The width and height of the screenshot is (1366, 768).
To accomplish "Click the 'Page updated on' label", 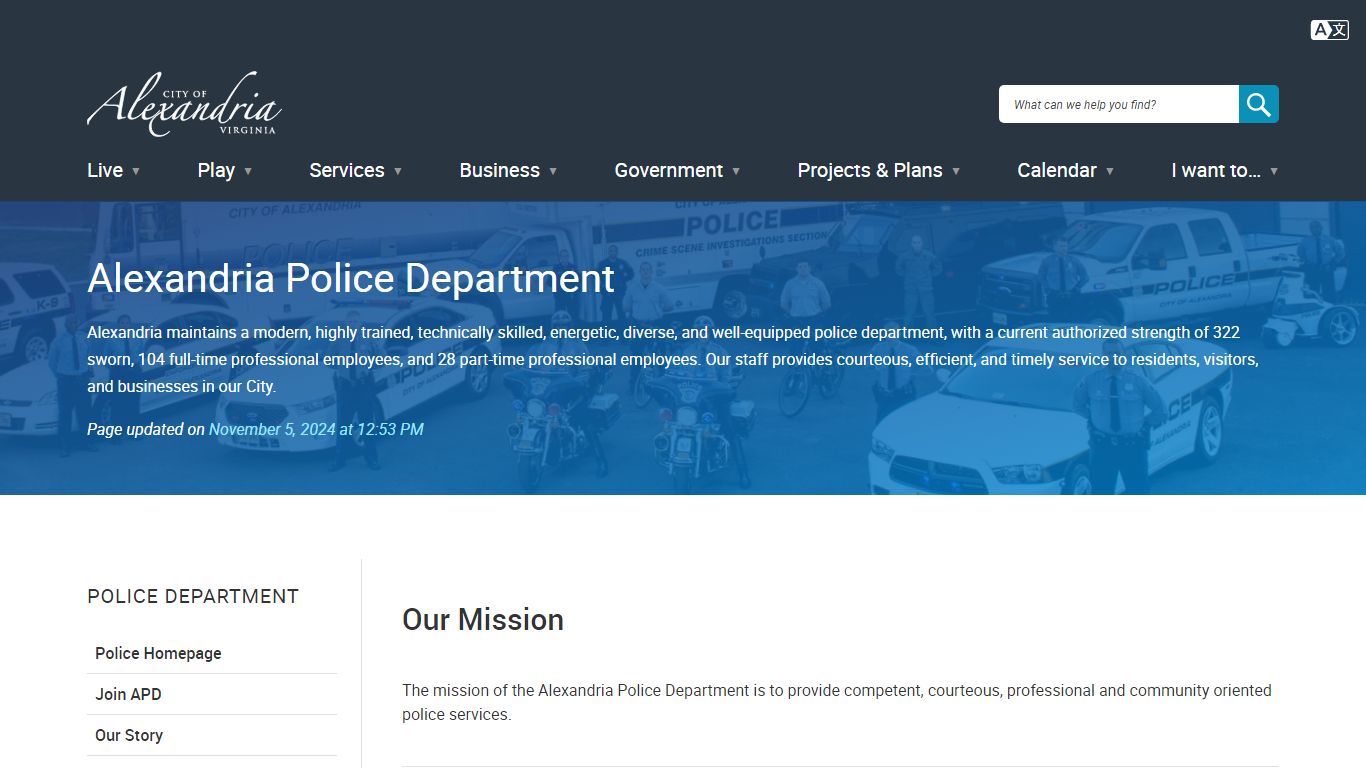I will tap(146, 429).
